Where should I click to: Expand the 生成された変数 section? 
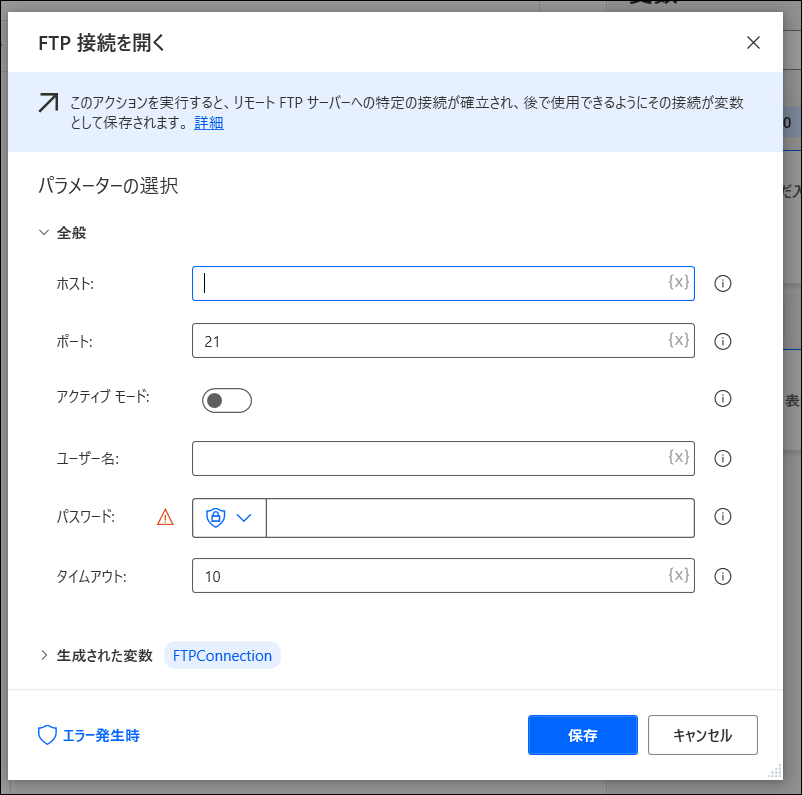44,655
